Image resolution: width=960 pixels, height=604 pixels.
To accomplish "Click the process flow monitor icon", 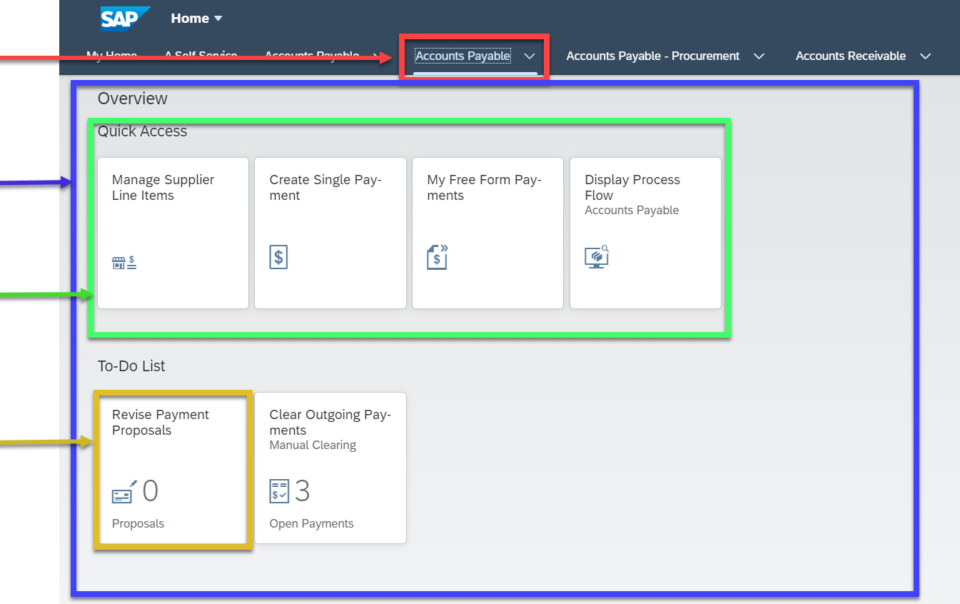I will point(596,257).
